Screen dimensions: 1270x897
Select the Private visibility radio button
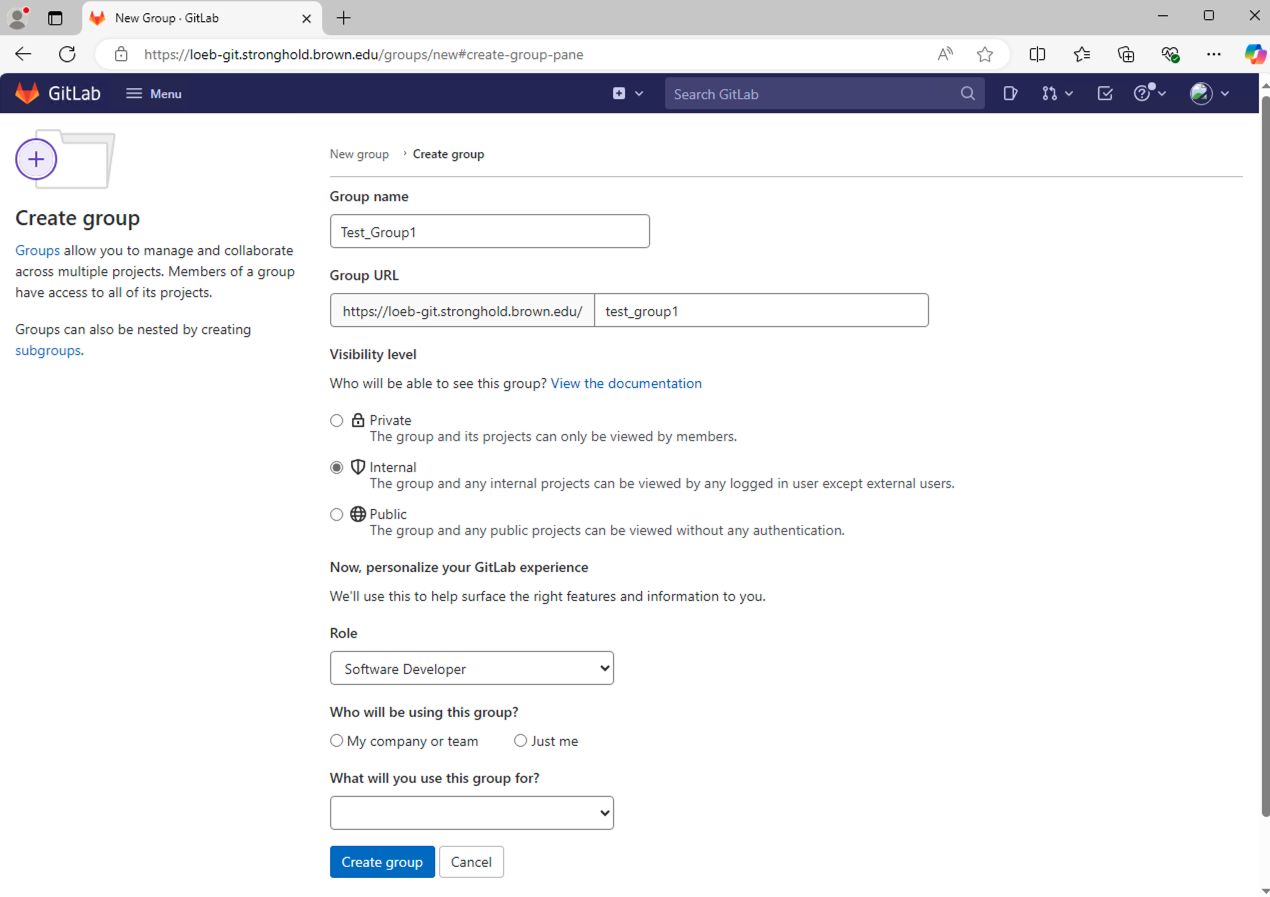click(337, 421)
